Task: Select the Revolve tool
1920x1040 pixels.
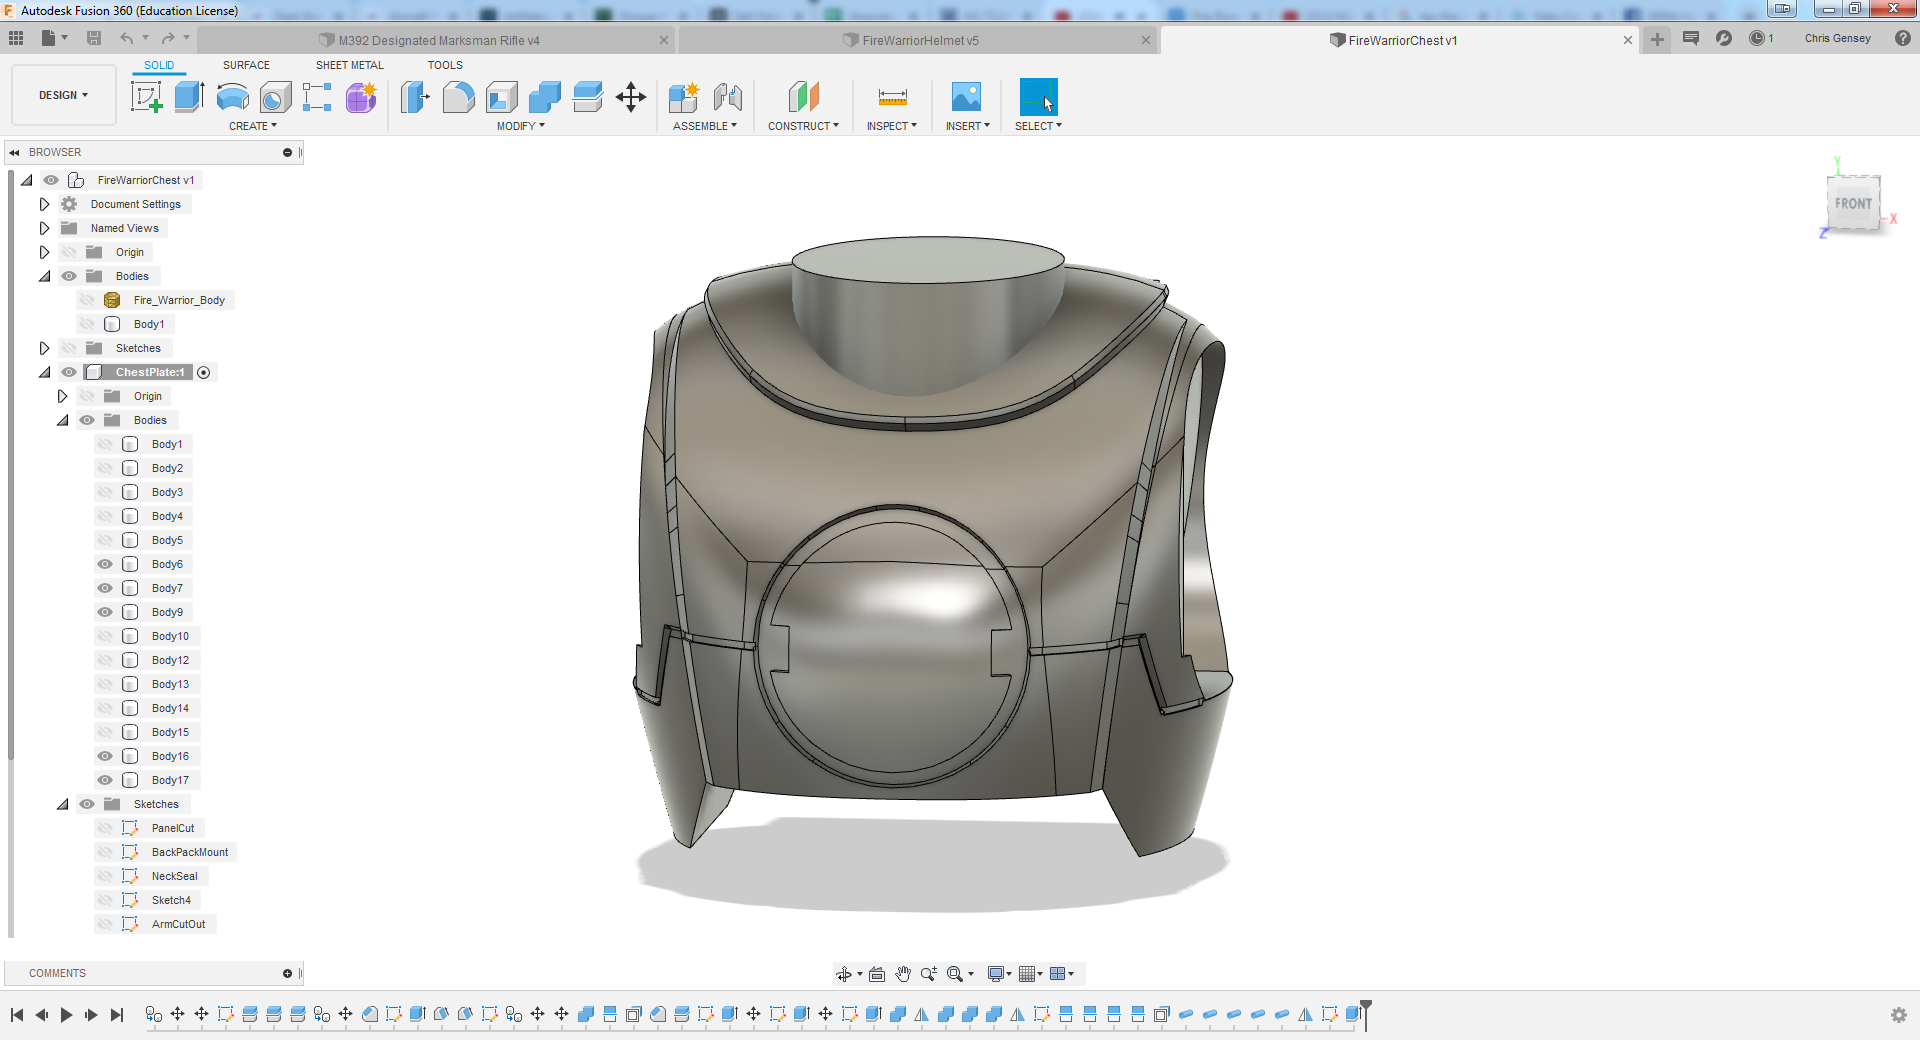Action: point(232,97)
